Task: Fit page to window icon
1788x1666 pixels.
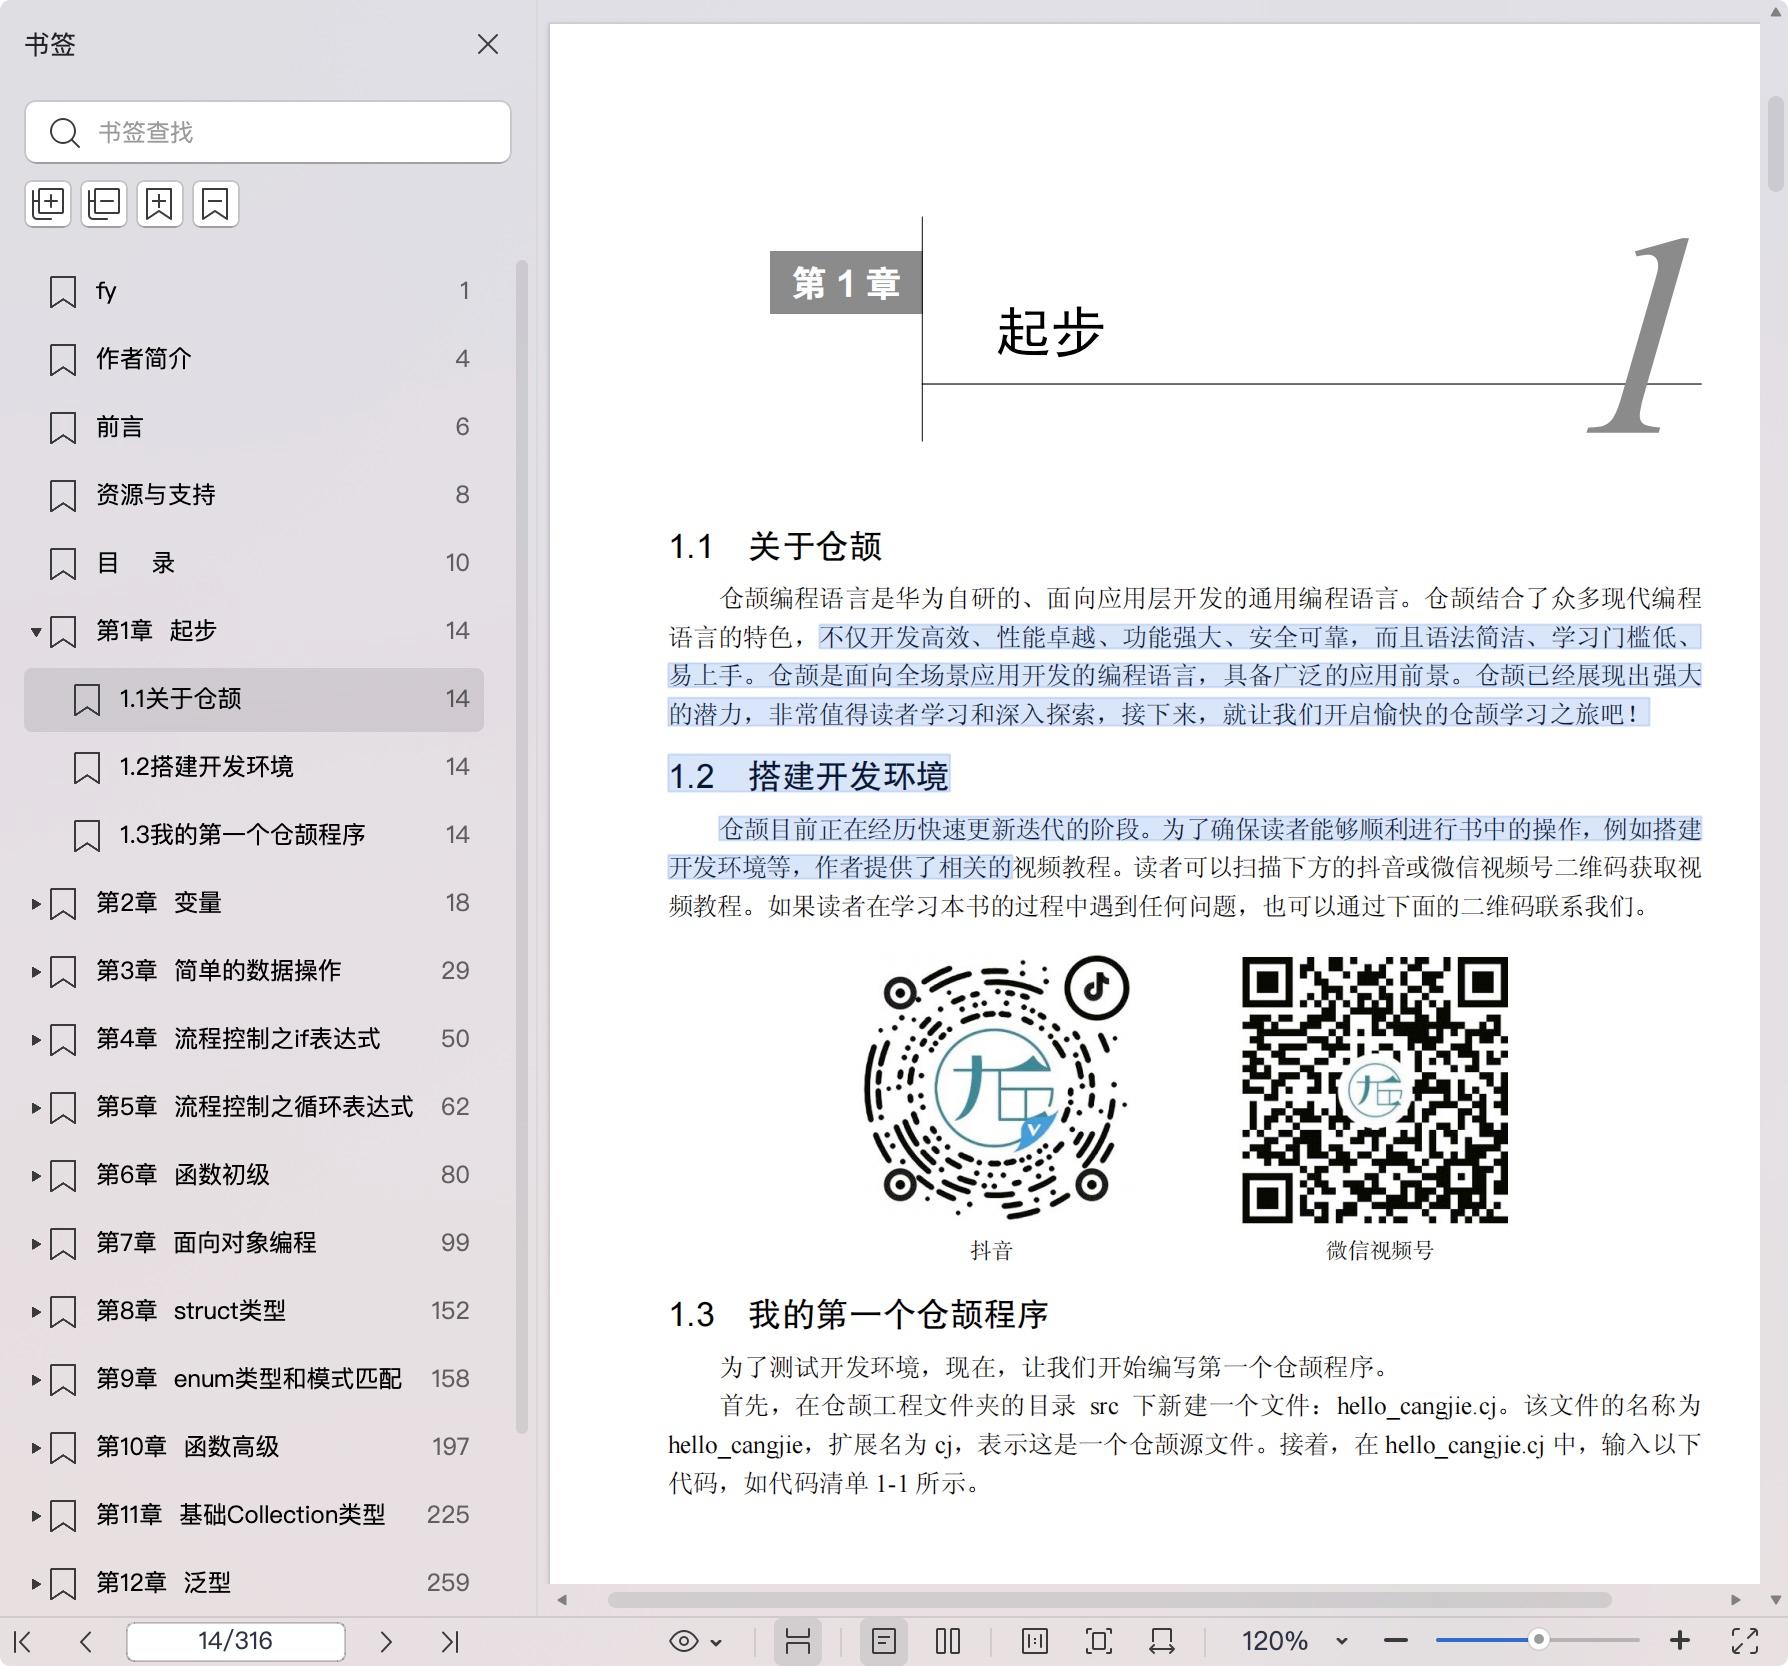Action: 1098,1641
